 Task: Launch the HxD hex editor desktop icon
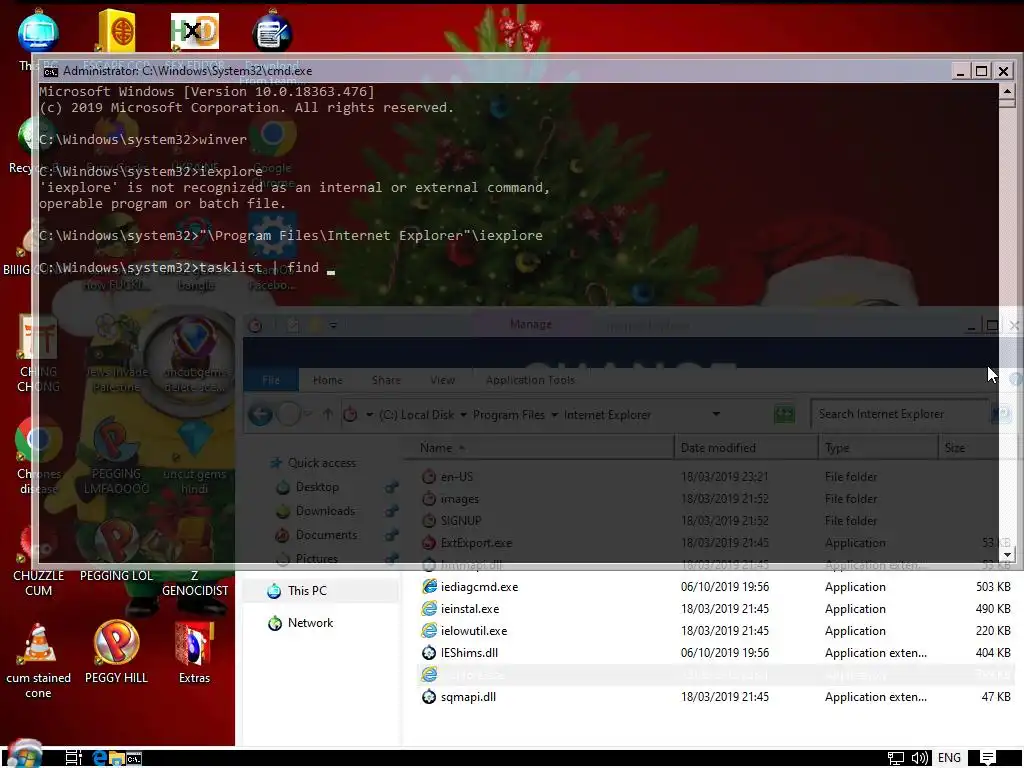click(x=195, y=31)
